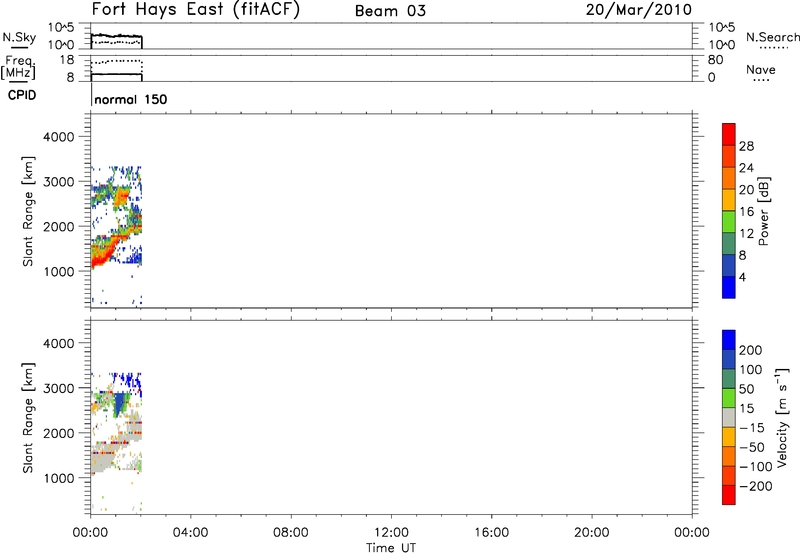800x554 pixels.
Task: Click the 4000 tick on power panel axis
Action: (x=59, y=137)
